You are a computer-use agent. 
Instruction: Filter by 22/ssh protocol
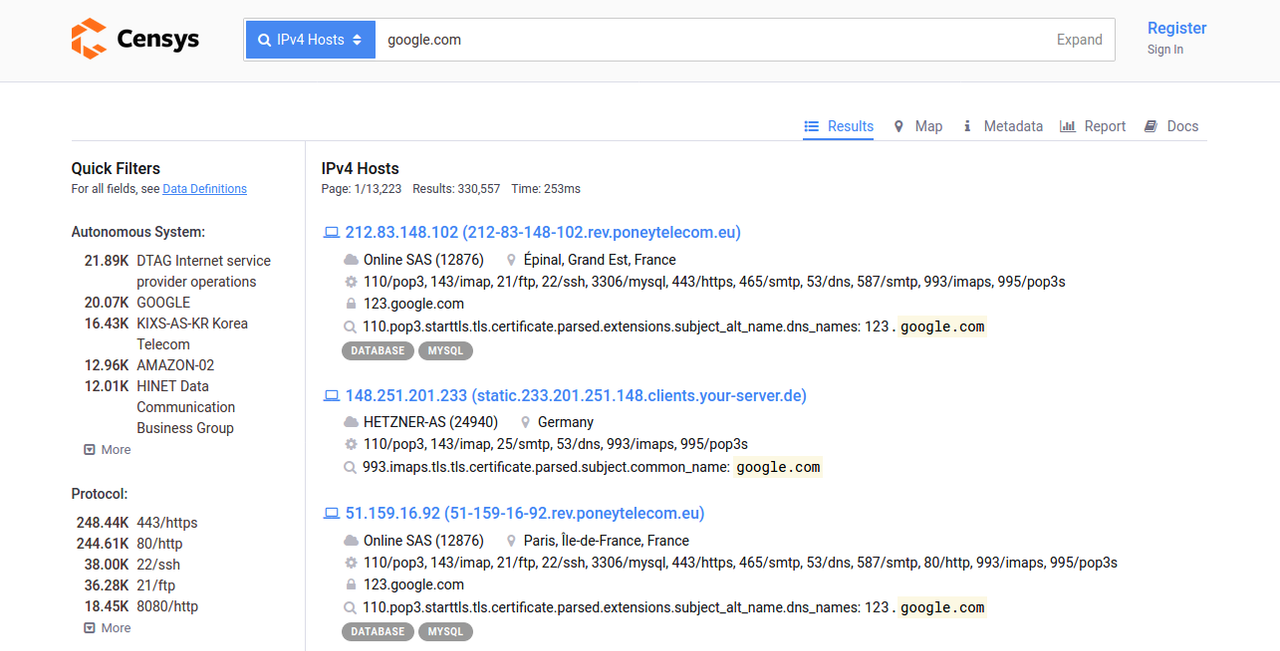click(159, 564)
